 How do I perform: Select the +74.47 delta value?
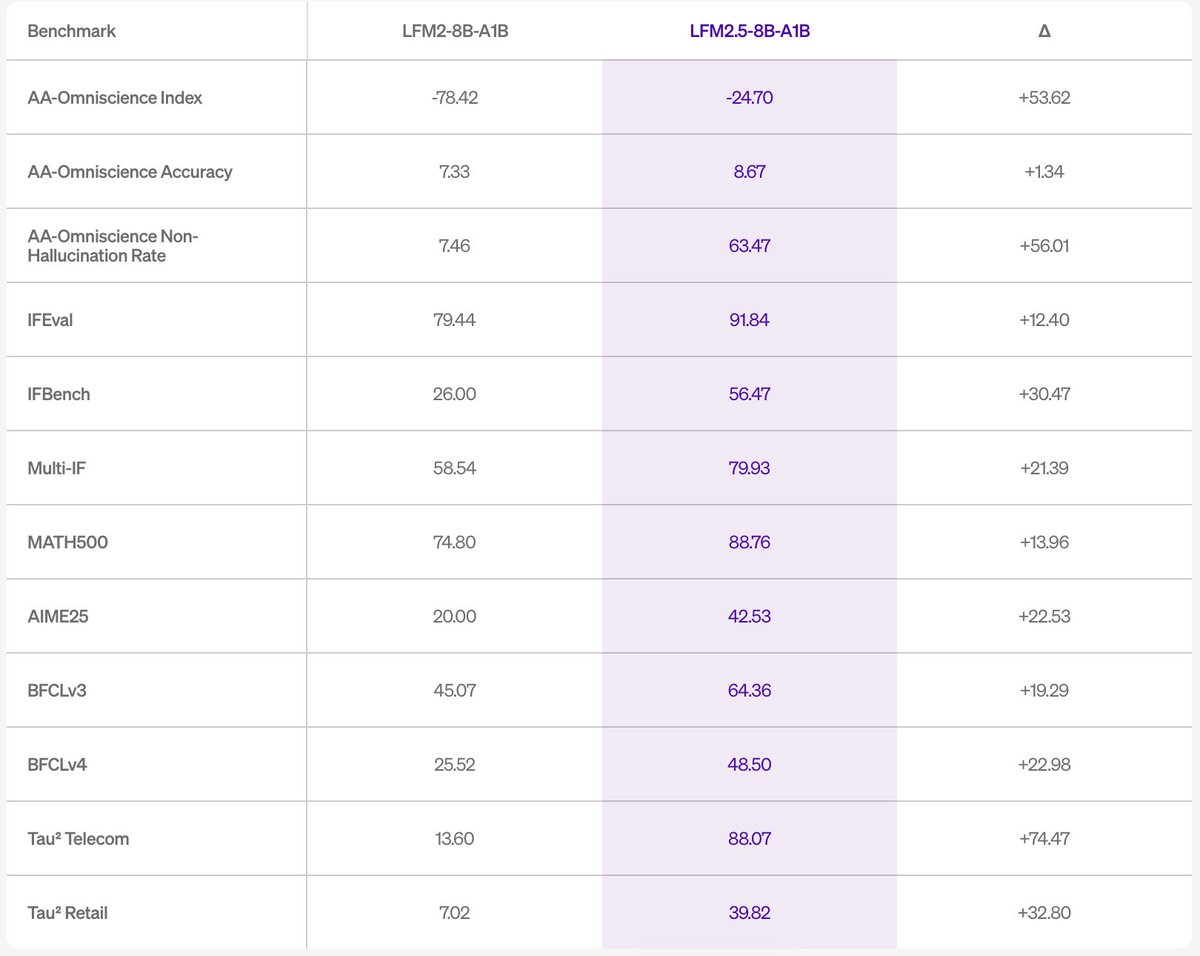click(1045, 838)
